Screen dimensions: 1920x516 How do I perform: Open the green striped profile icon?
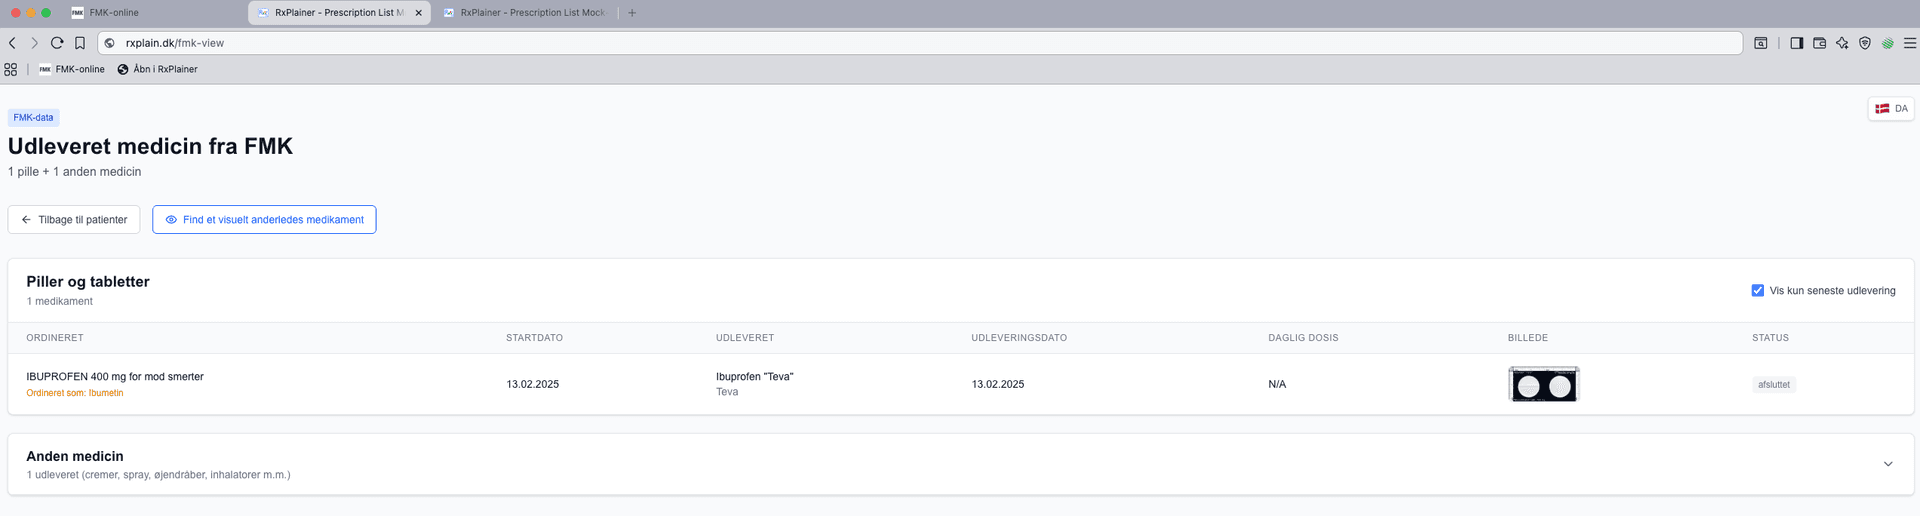(1888, 43)
